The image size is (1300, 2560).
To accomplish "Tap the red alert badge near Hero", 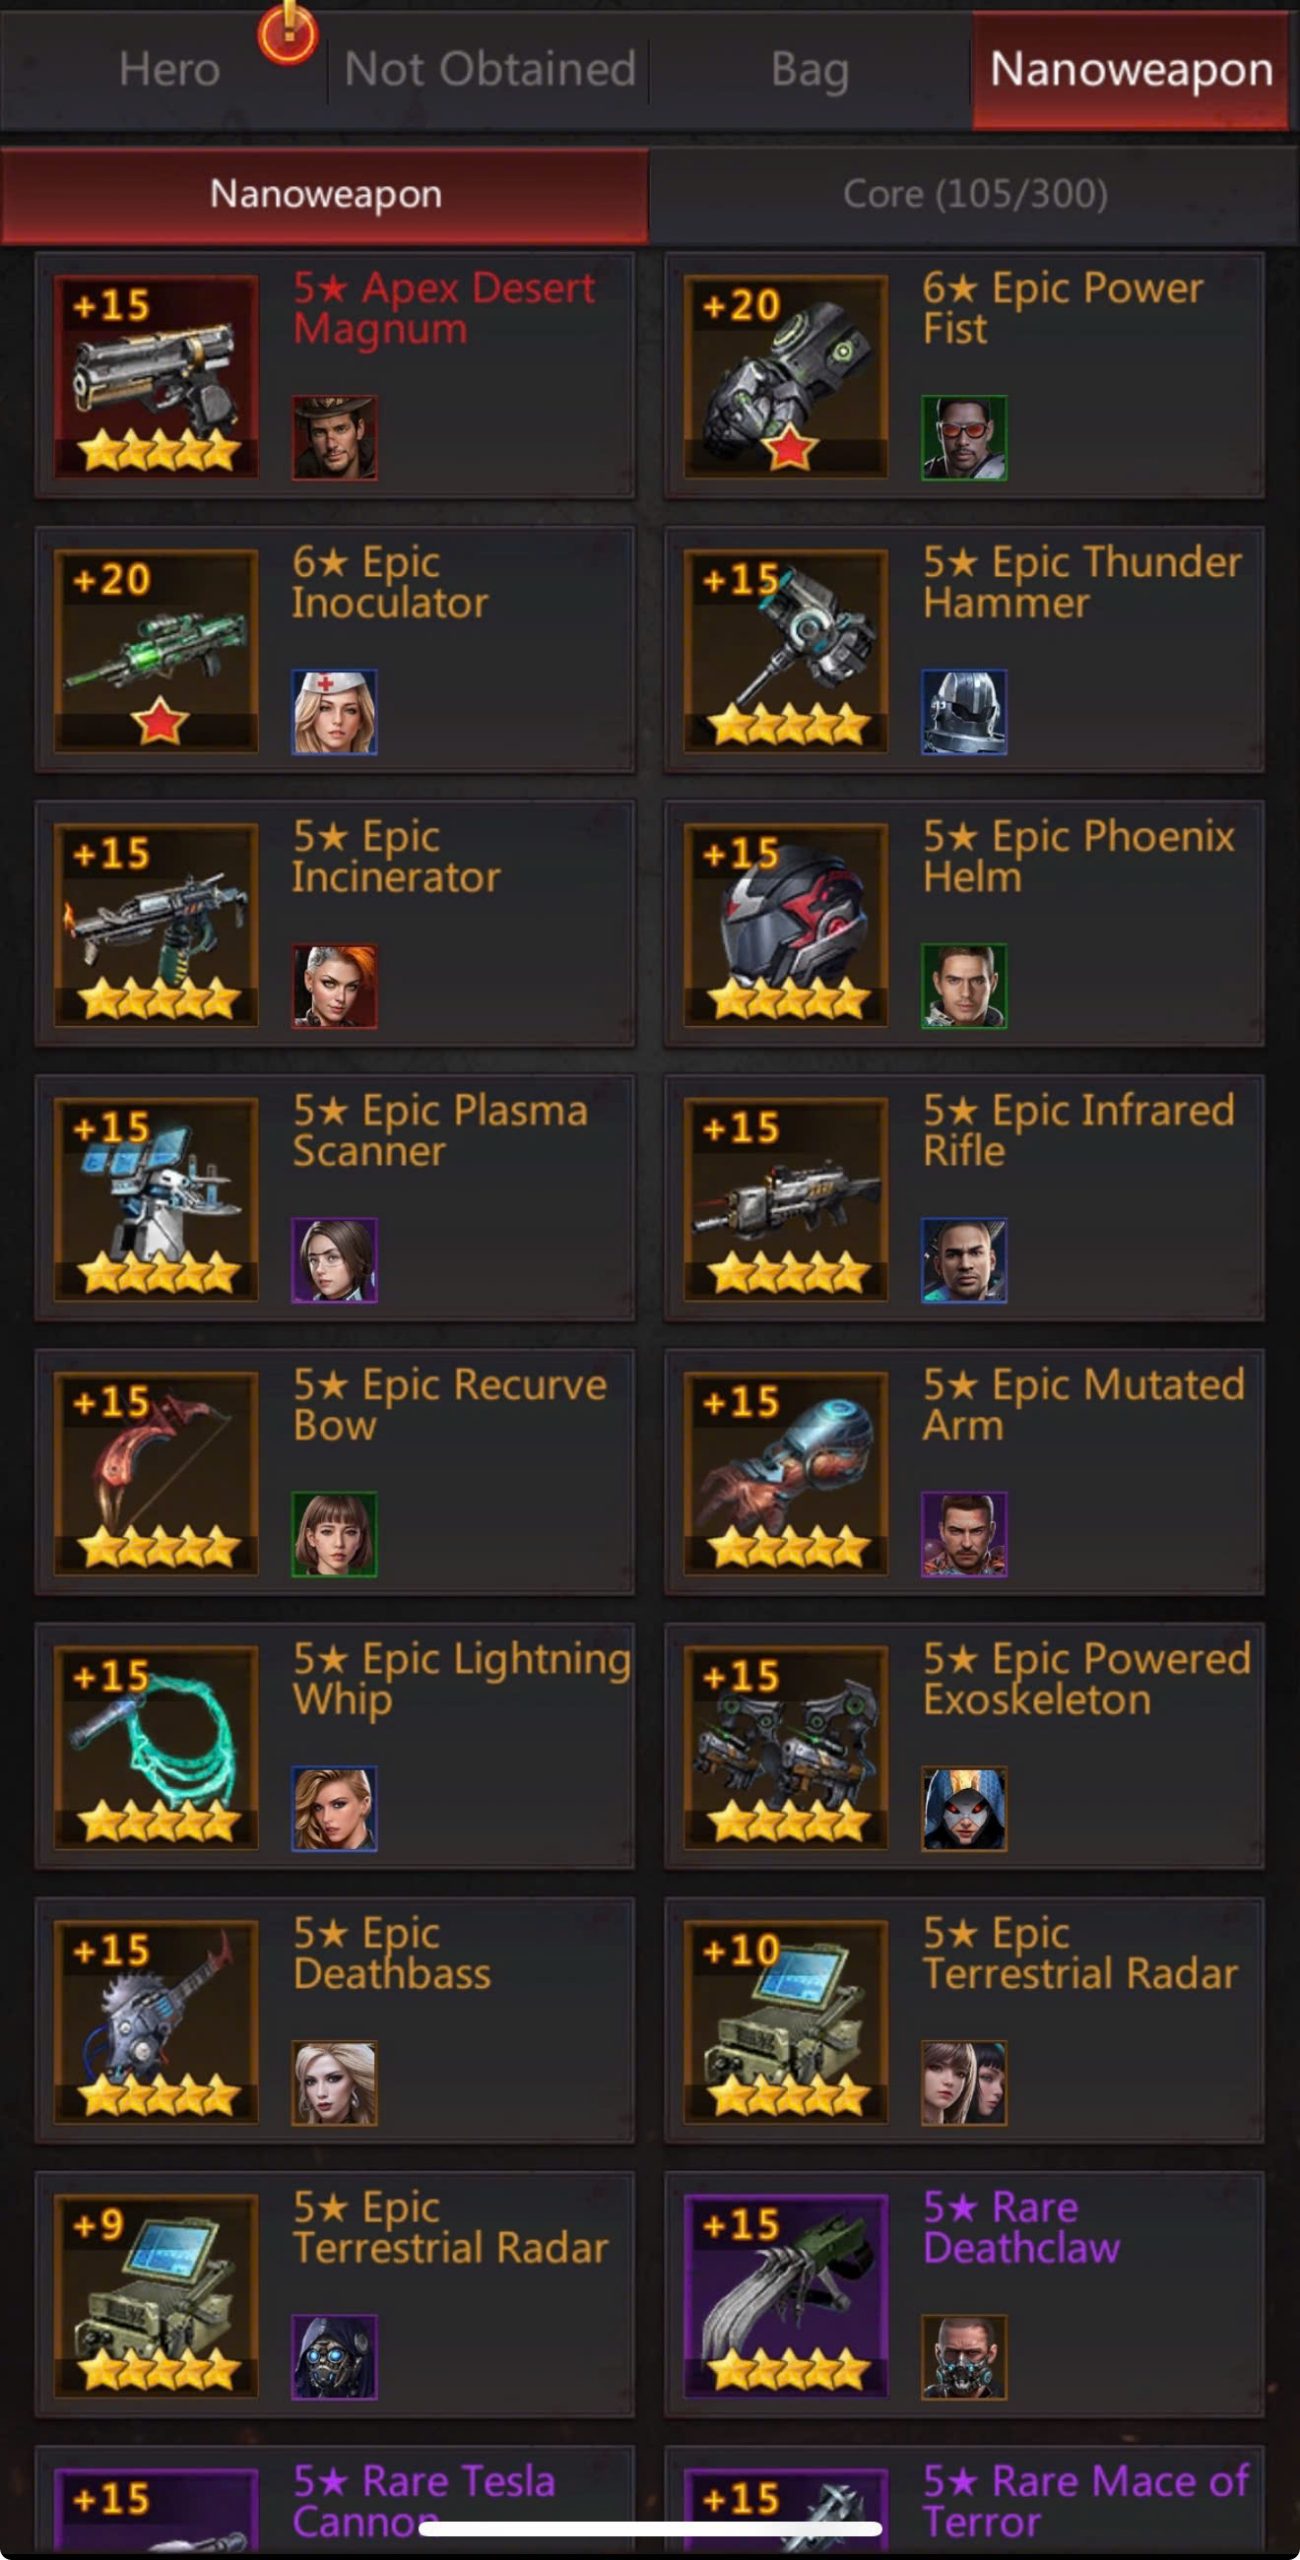I will click(288, 32).
